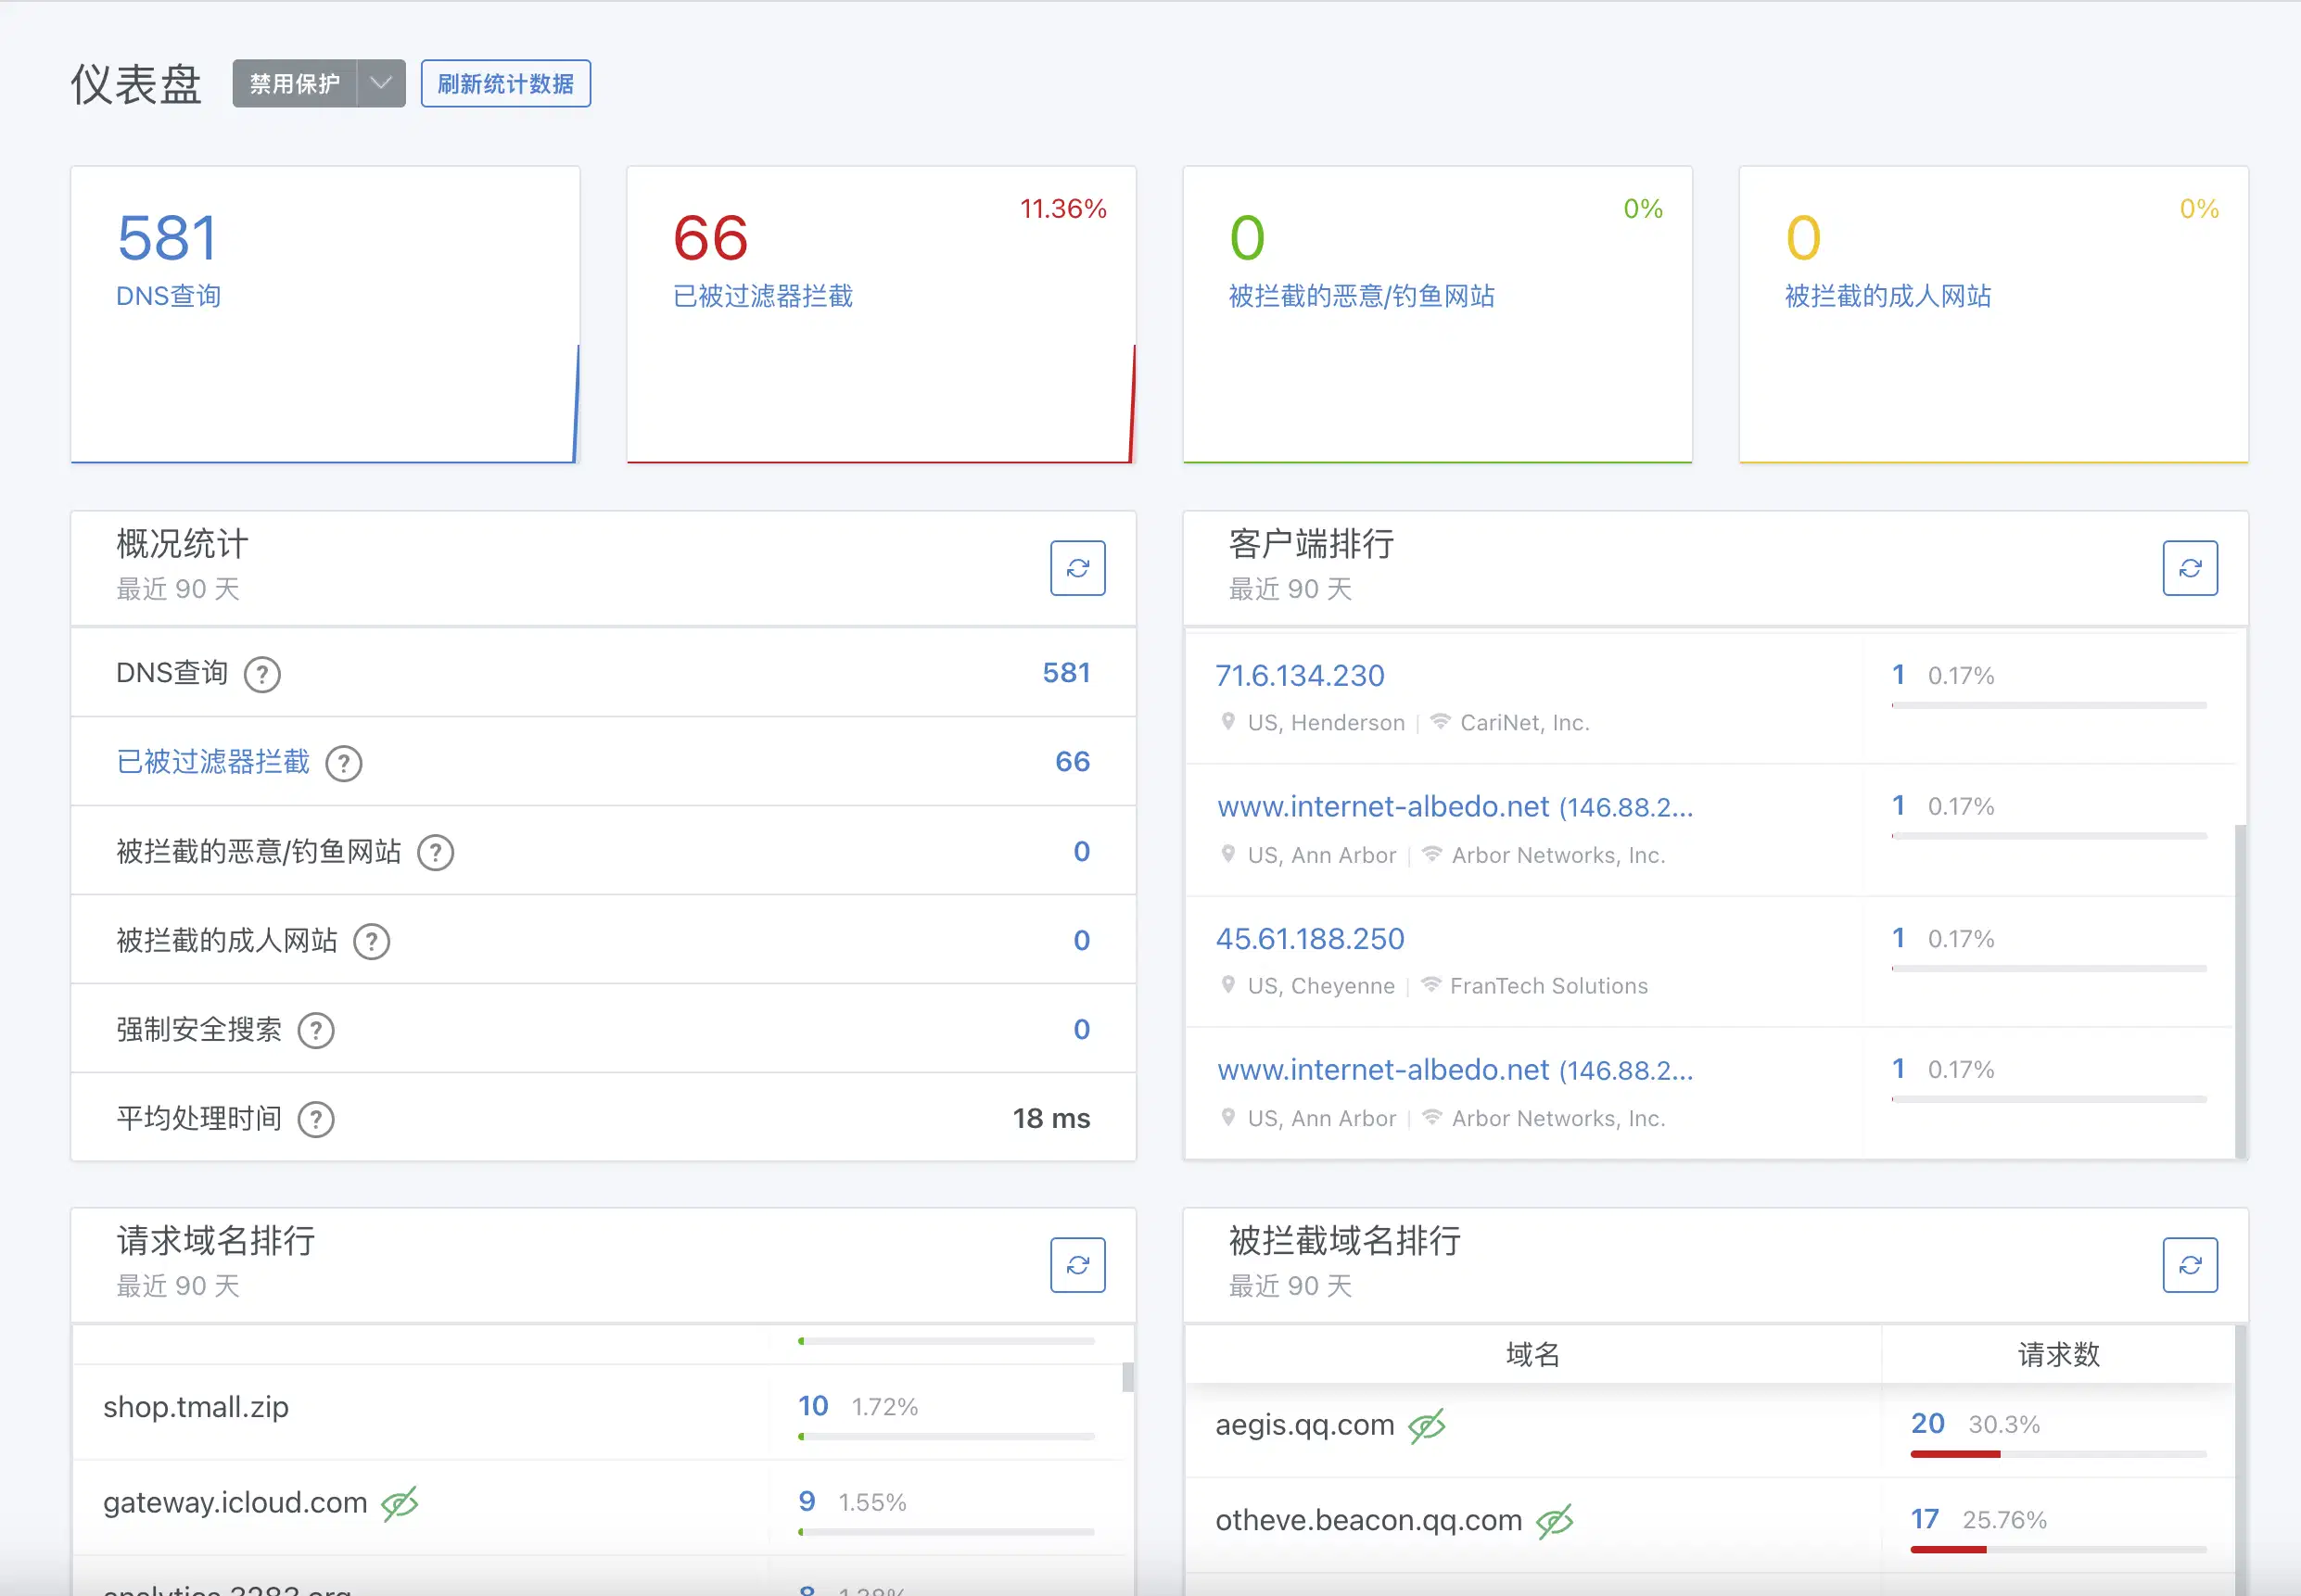Open client 71.6.134.230 link

(1299, 676)
